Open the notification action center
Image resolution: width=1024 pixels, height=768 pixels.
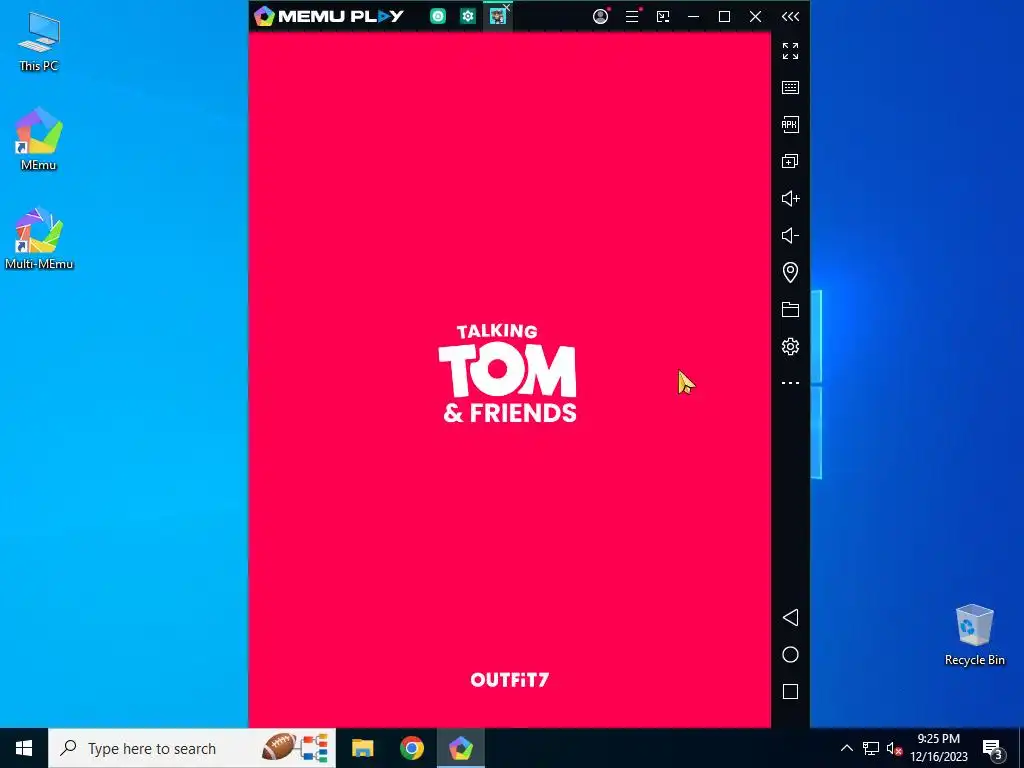[x=993, y=749]
